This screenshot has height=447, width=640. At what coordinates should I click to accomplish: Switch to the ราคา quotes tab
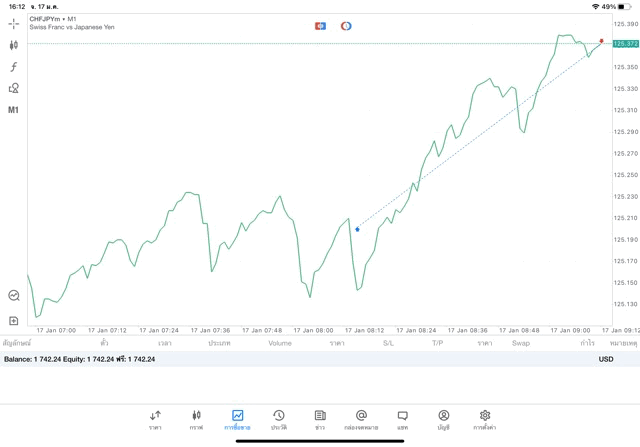155,419
